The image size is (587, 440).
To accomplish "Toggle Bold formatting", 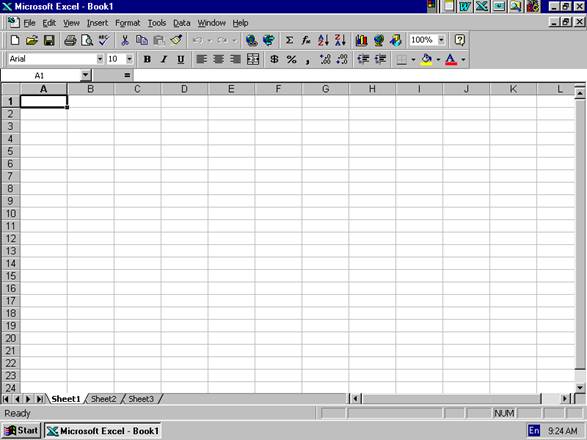I will point(147,59).
